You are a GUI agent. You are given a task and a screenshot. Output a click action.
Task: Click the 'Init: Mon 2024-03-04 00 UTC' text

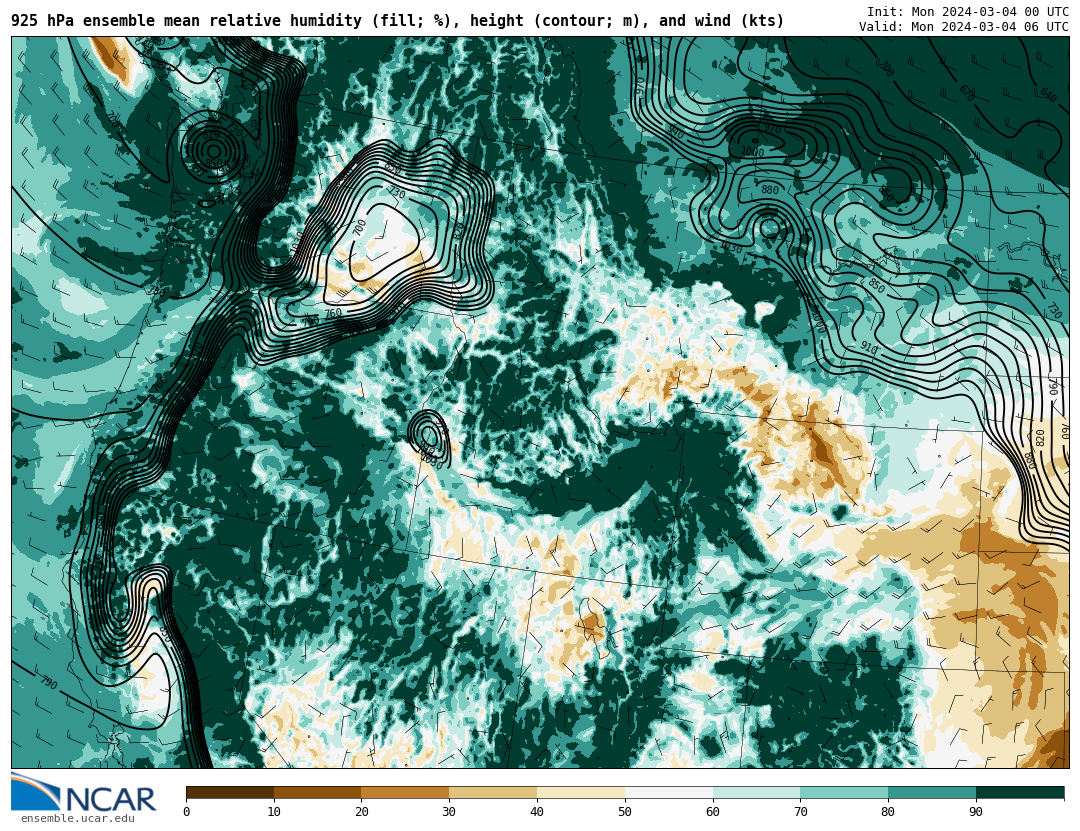(x=968, y=12)
